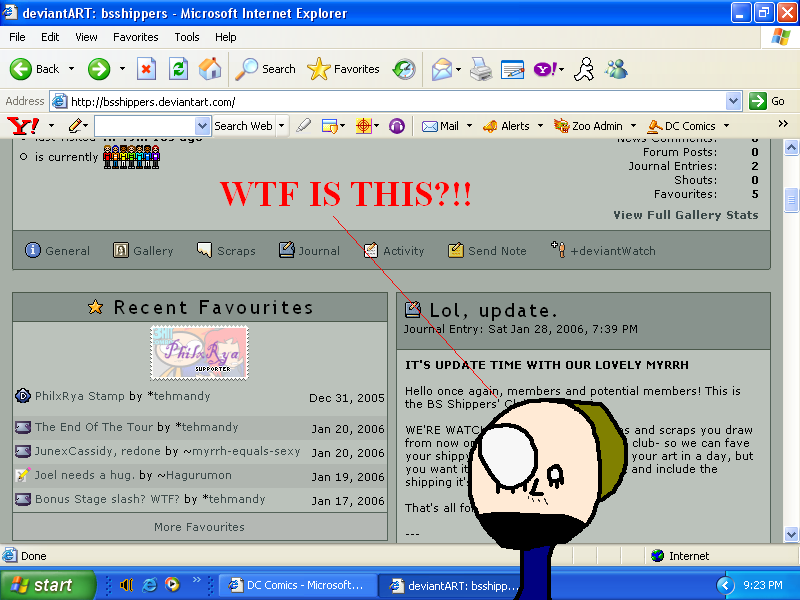Click Yahoo toolbar pop-up blocker window icon
800x600 pixels.
point(330,126)
